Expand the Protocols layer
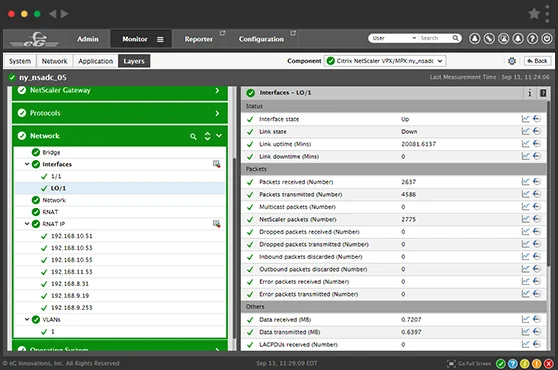558x370 pixels. pos(217,113)
